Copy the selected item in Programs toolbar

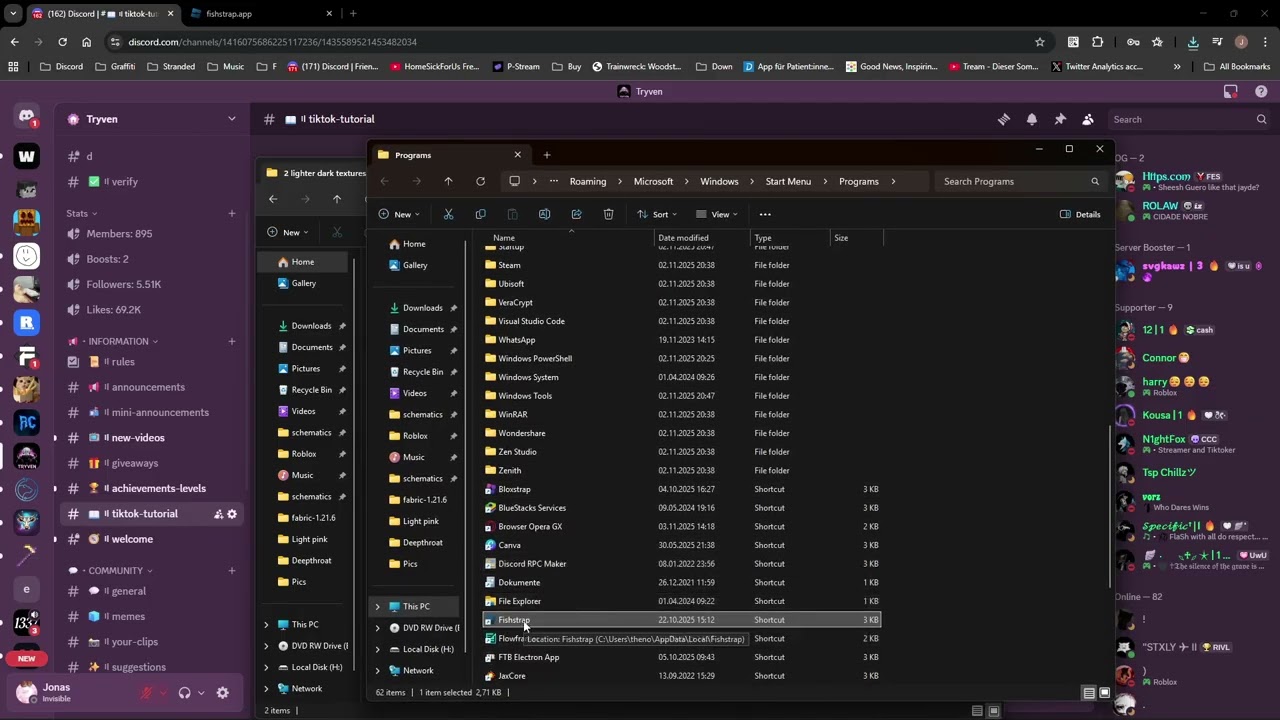(480, 214)
